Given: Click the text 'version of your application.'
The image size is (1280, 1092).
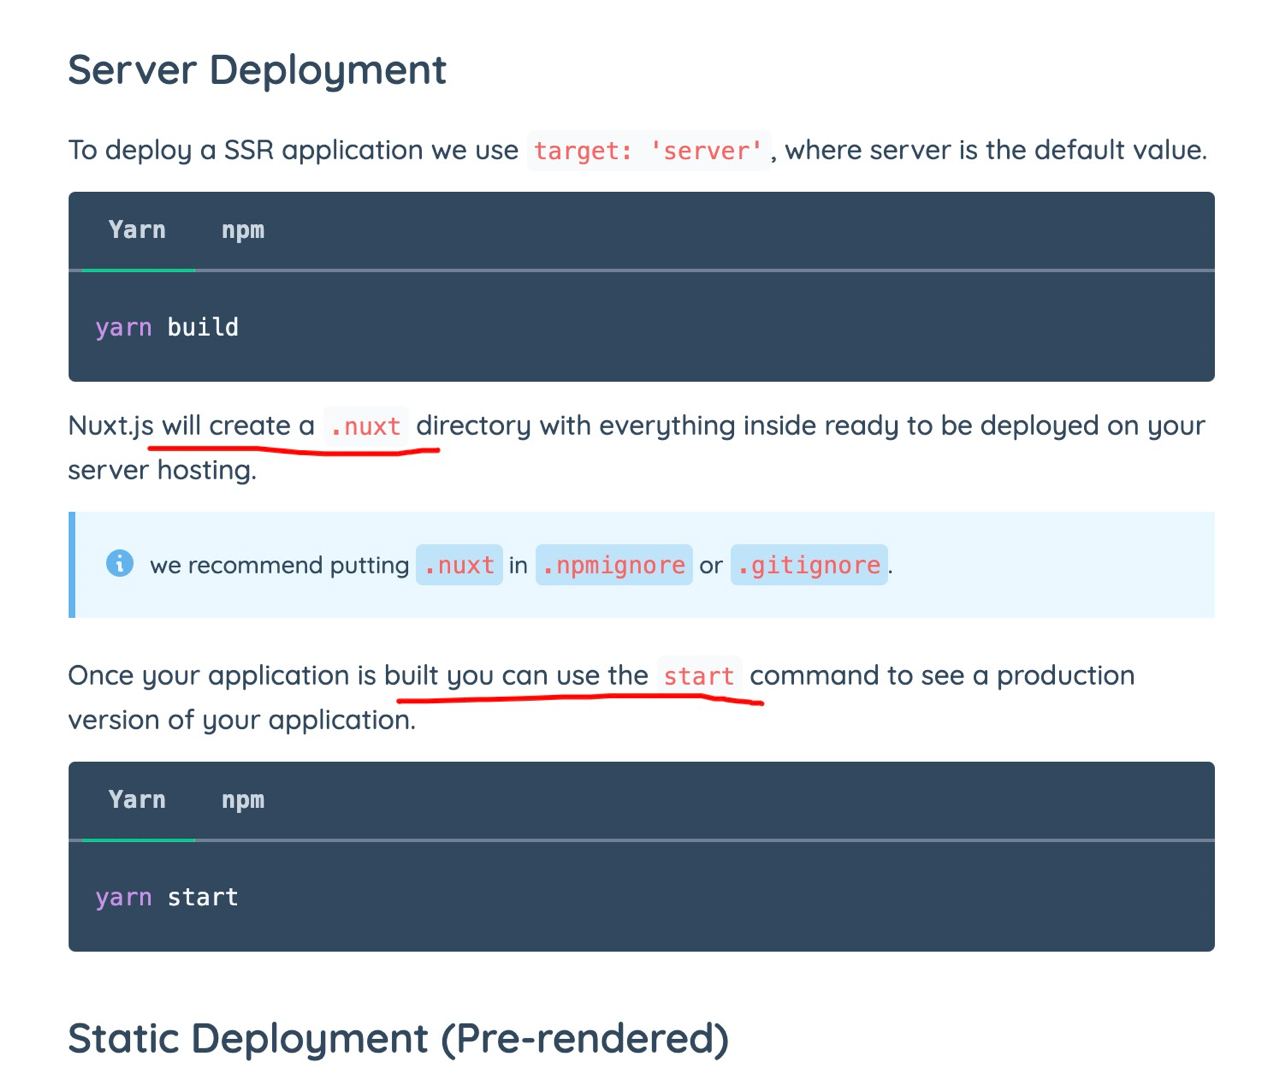Looking at the screenshot, I should 242,720.
